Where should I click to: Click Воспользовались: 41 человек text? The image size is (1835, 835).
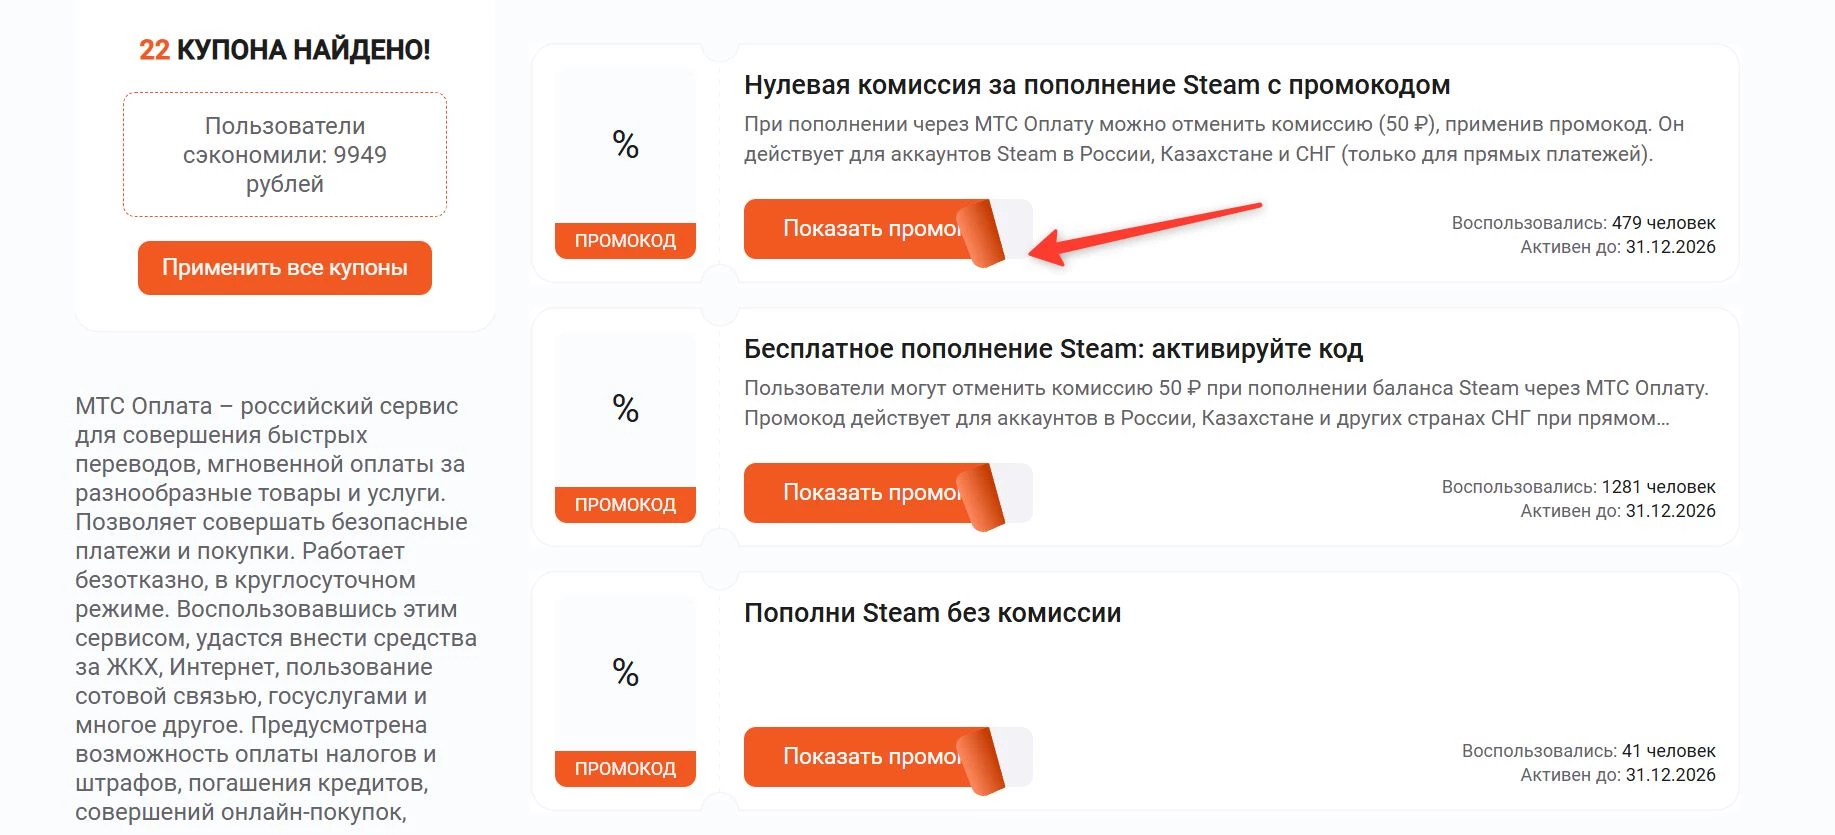tap(1588, 751)
